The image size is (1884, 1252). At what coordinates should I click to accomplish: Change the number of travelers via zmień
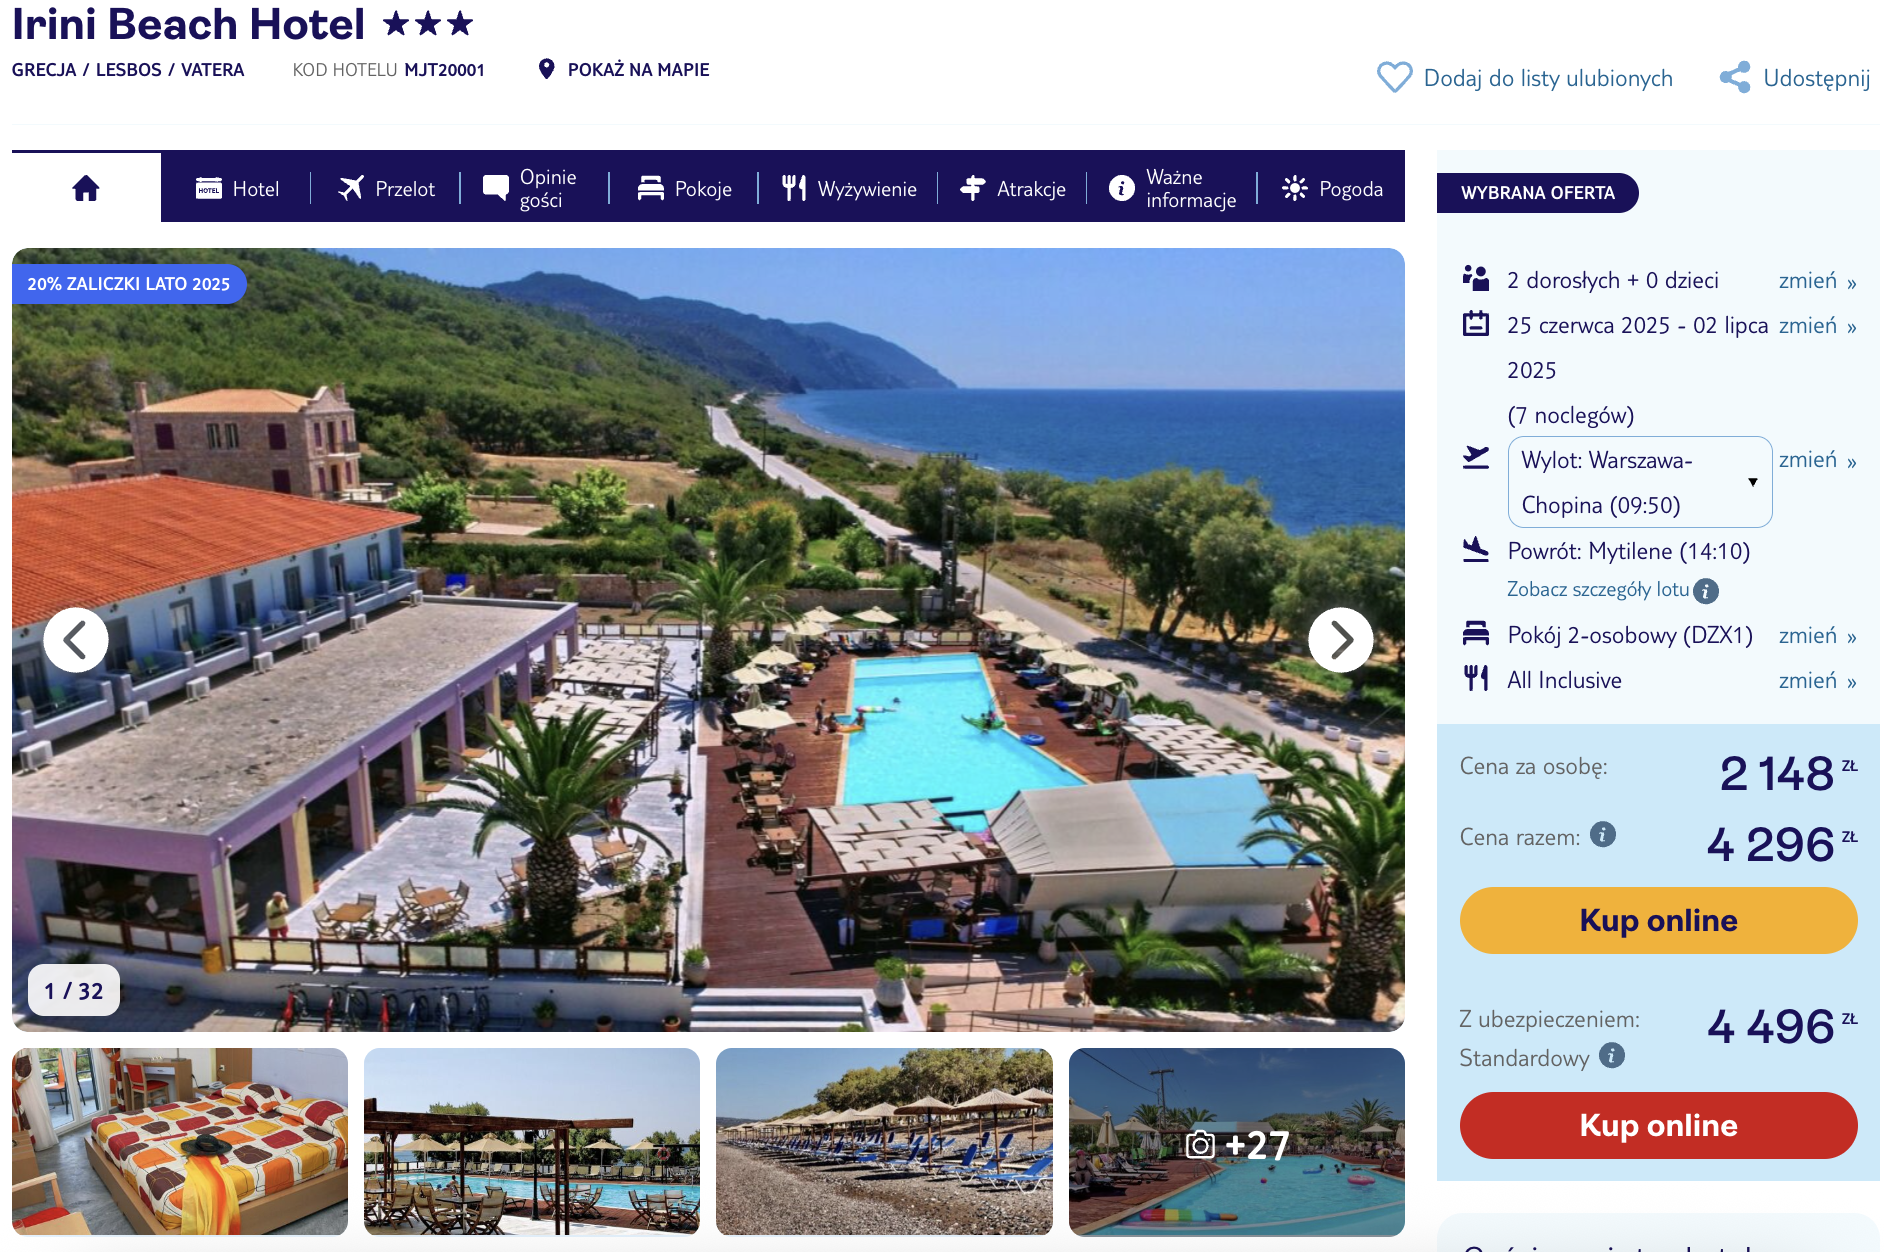tap(1817, 281)
